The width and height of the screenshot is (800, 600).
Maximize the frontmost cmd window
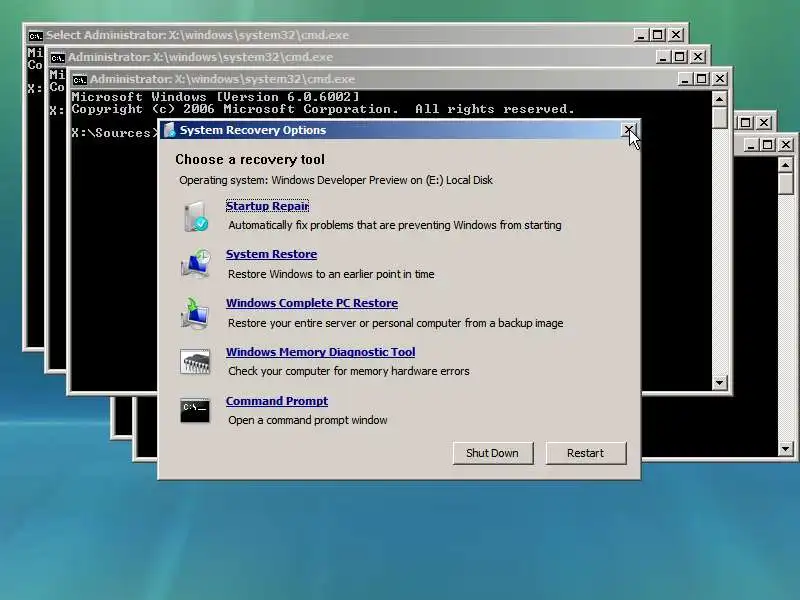tap(702, 79)
